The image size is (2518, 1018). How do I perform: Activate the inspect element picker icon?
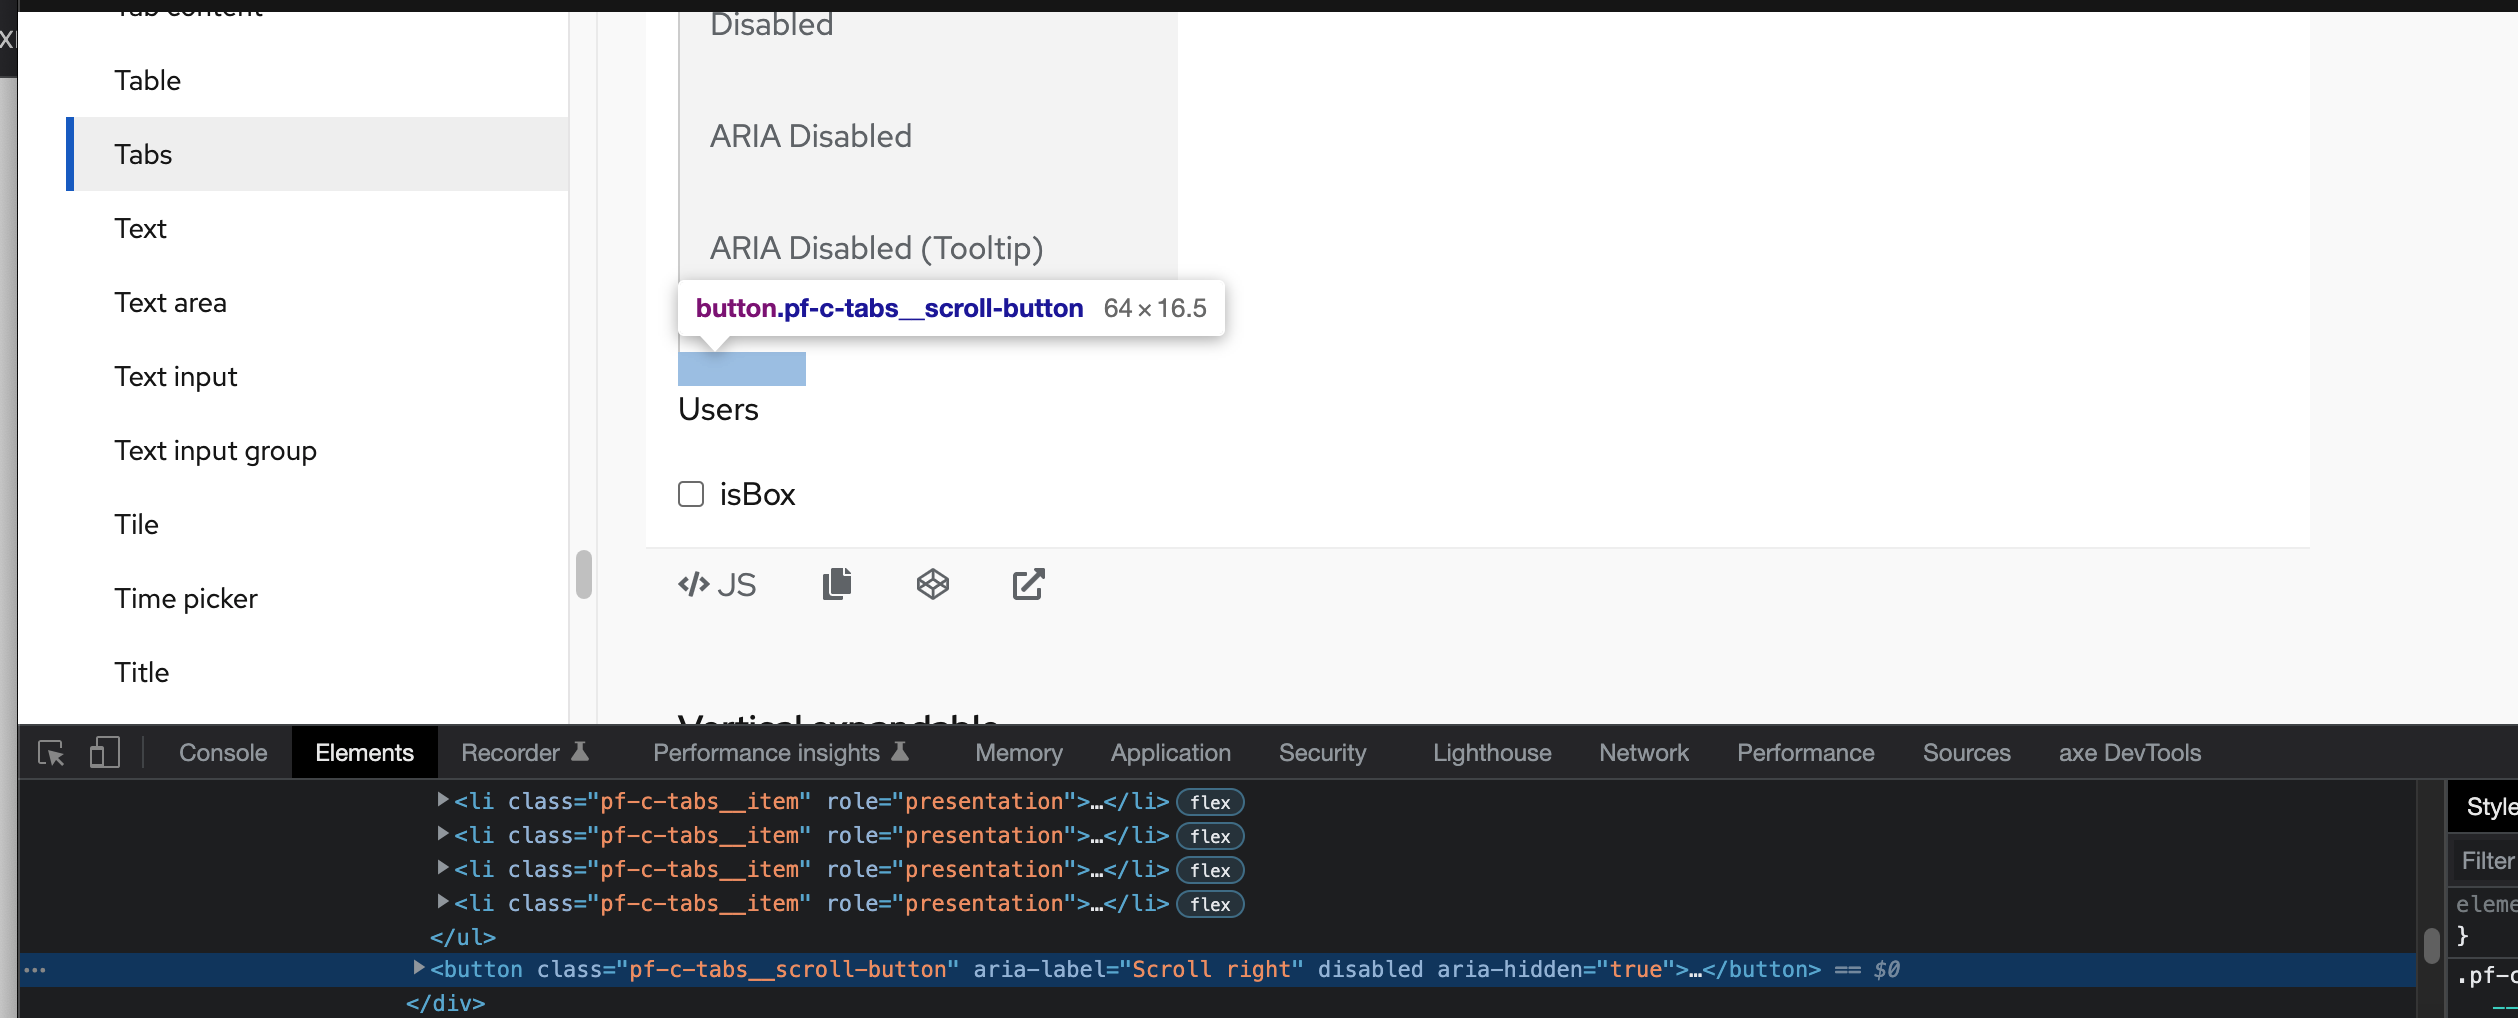[x=51, y=753]
